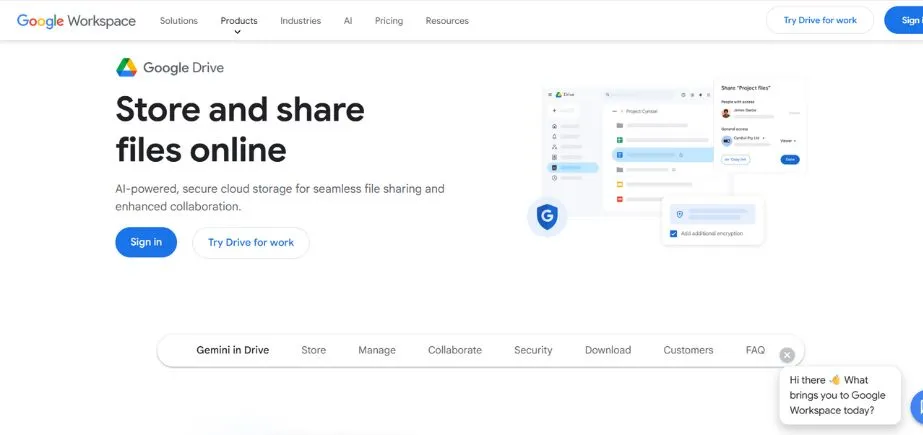Select the highlighted blue Docs file row
The width and height of the screenshot is (923, 435).
click(x=663, y=155)
